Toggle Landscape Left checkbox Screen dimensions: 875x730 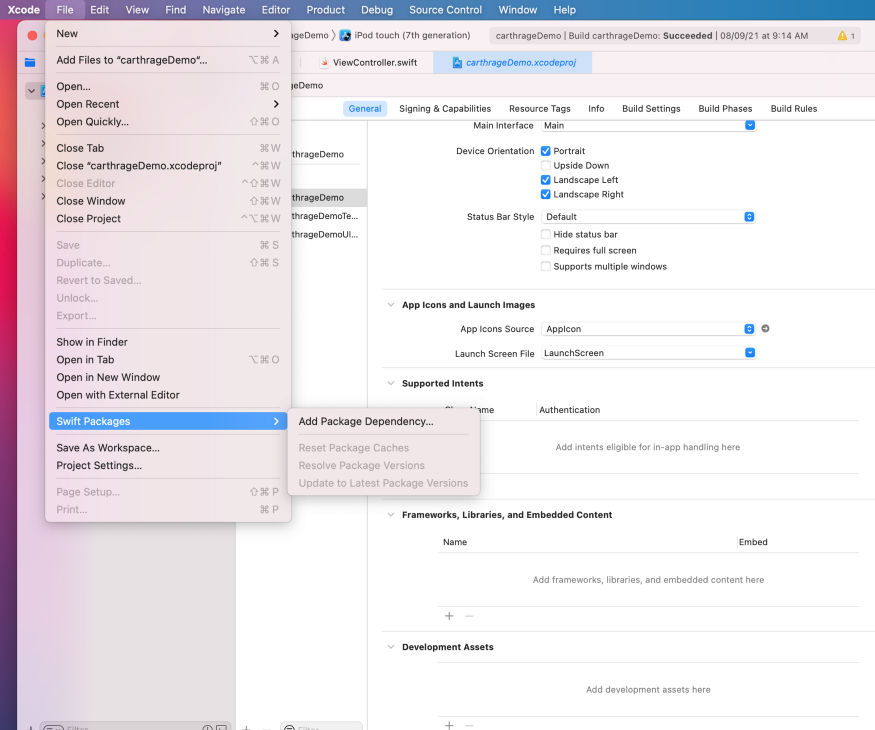click(546, 180)
